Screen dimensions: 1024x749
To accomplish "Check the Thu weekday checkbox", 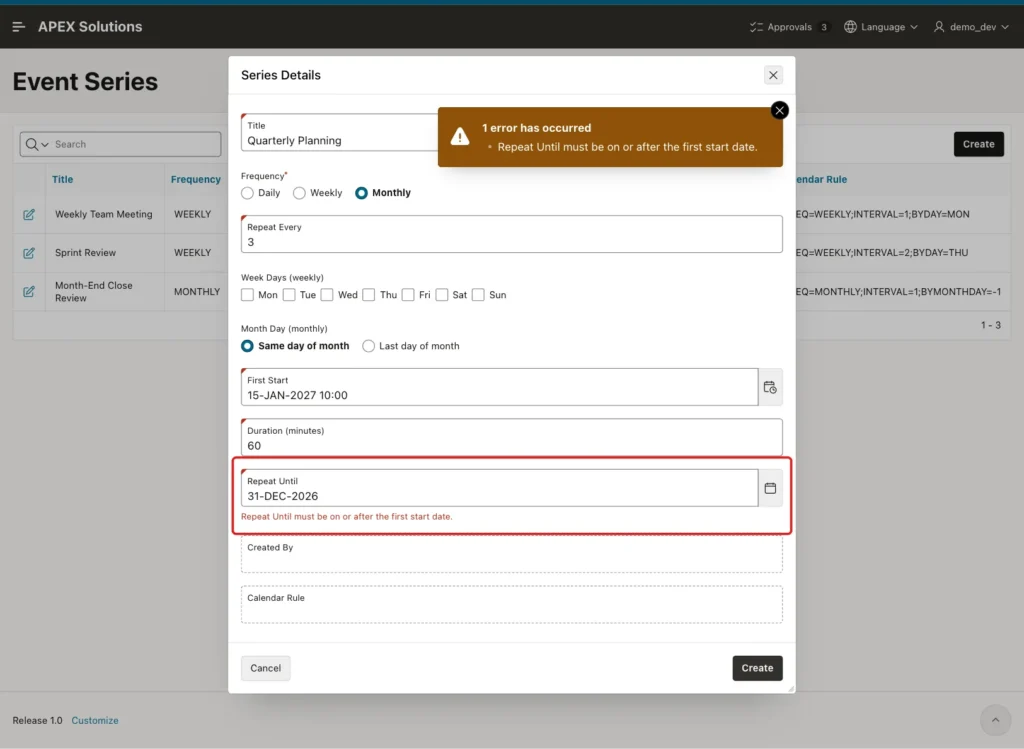I will pos(369,295).
